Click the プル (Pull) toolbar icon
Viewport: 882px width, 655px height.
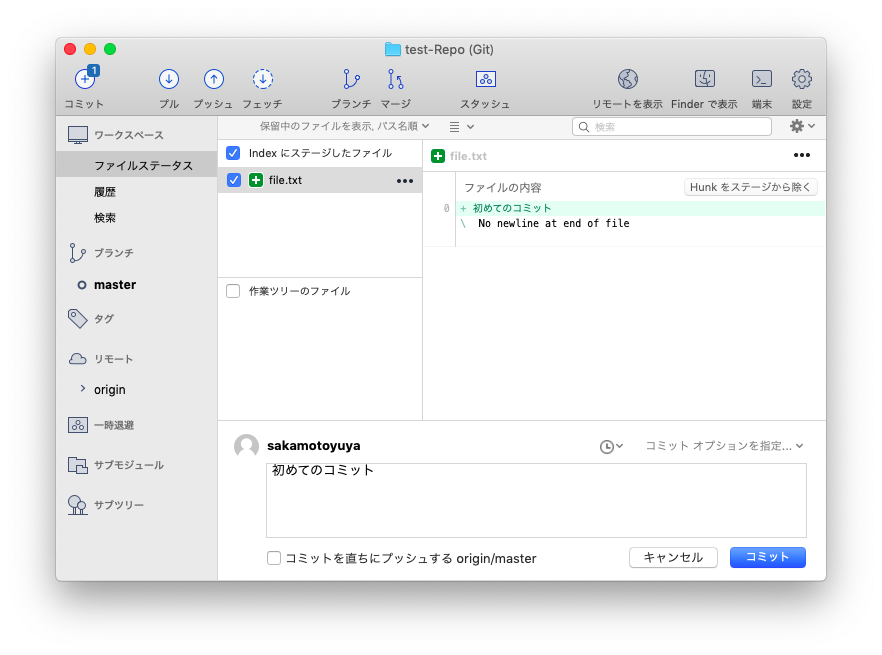168,80
